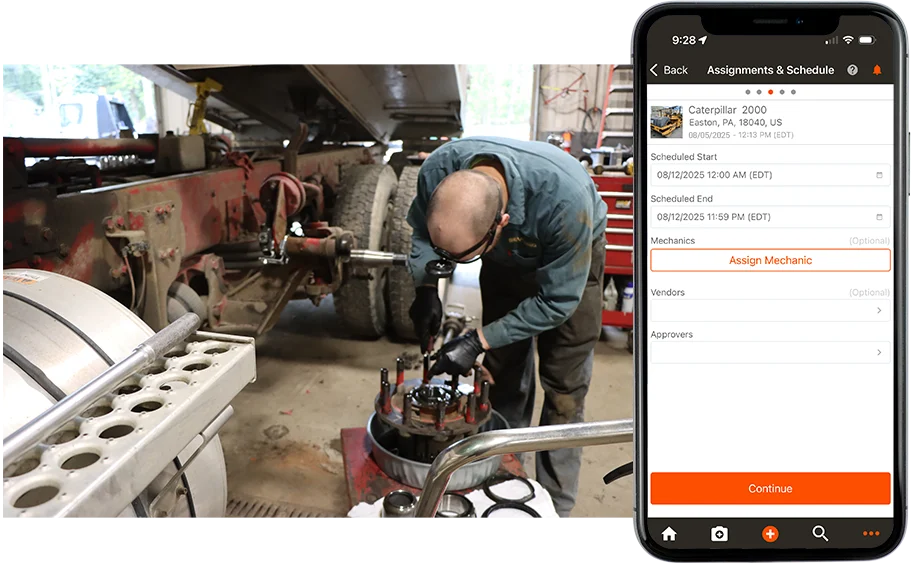This screenshot has width=911, height=563.
Task: Go to Home tab icon
Action: [669, 533]
